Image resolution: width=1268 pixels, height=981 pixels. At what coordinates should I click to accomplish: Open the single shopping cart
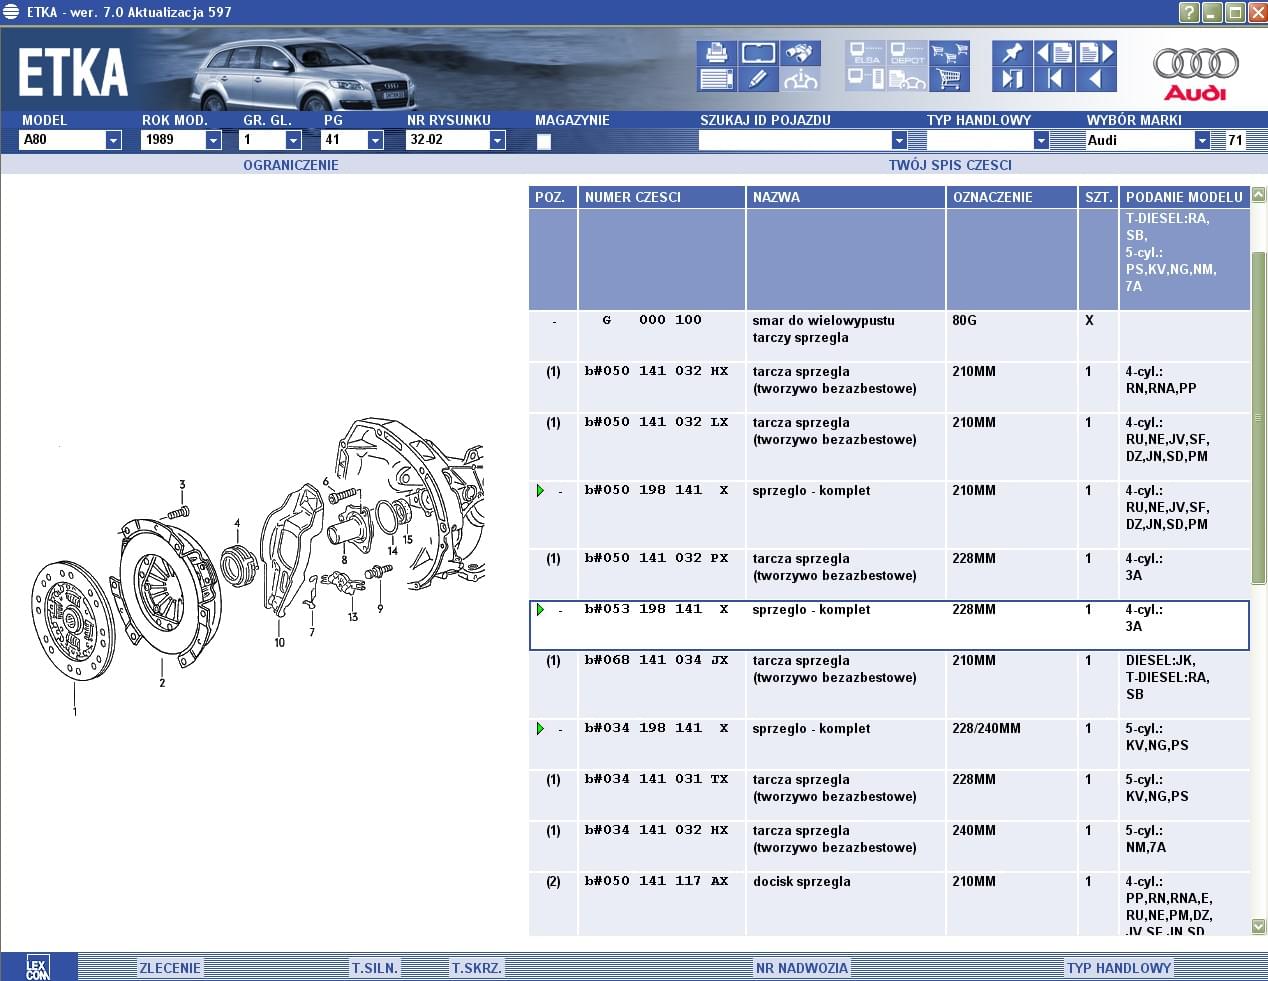pyautogui.click(x=949, y=79)
